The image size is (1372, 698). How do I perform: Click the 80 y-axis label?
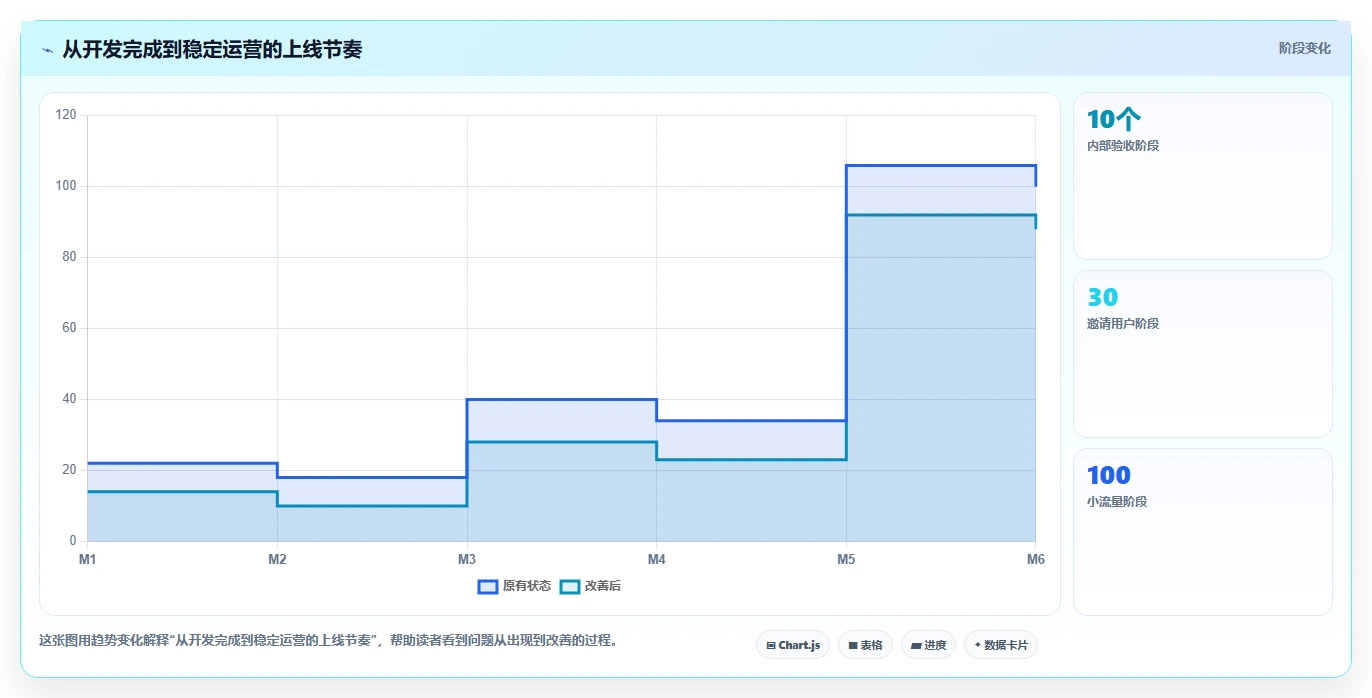click(x=69, y=257)
